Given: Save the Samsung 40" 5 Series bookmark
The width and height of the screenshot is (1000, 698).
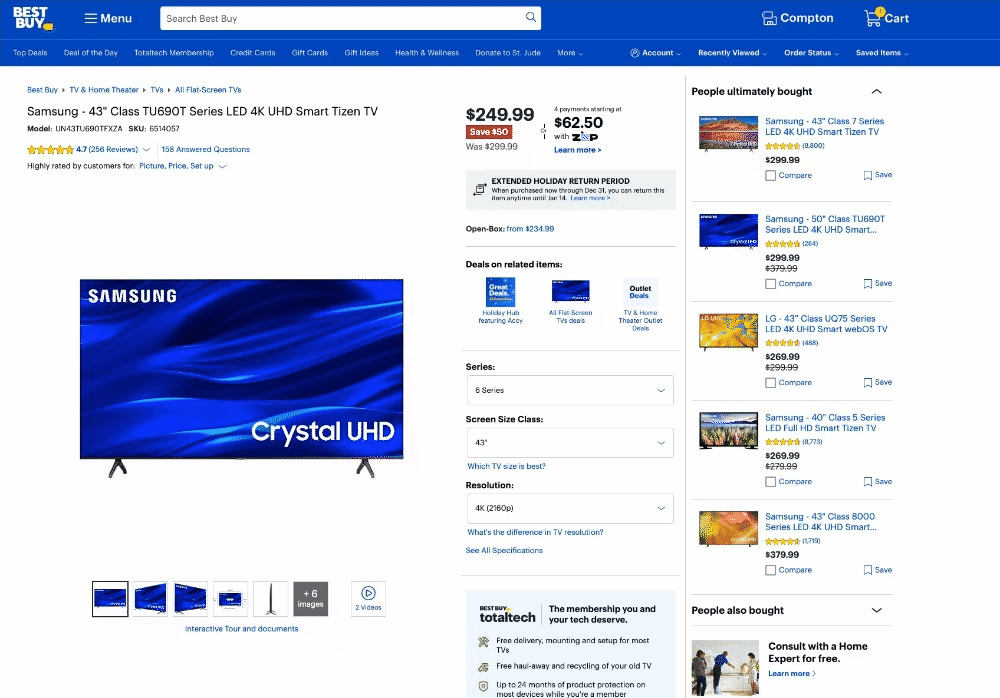Looking at the screenshot, I should pos(878,482).
